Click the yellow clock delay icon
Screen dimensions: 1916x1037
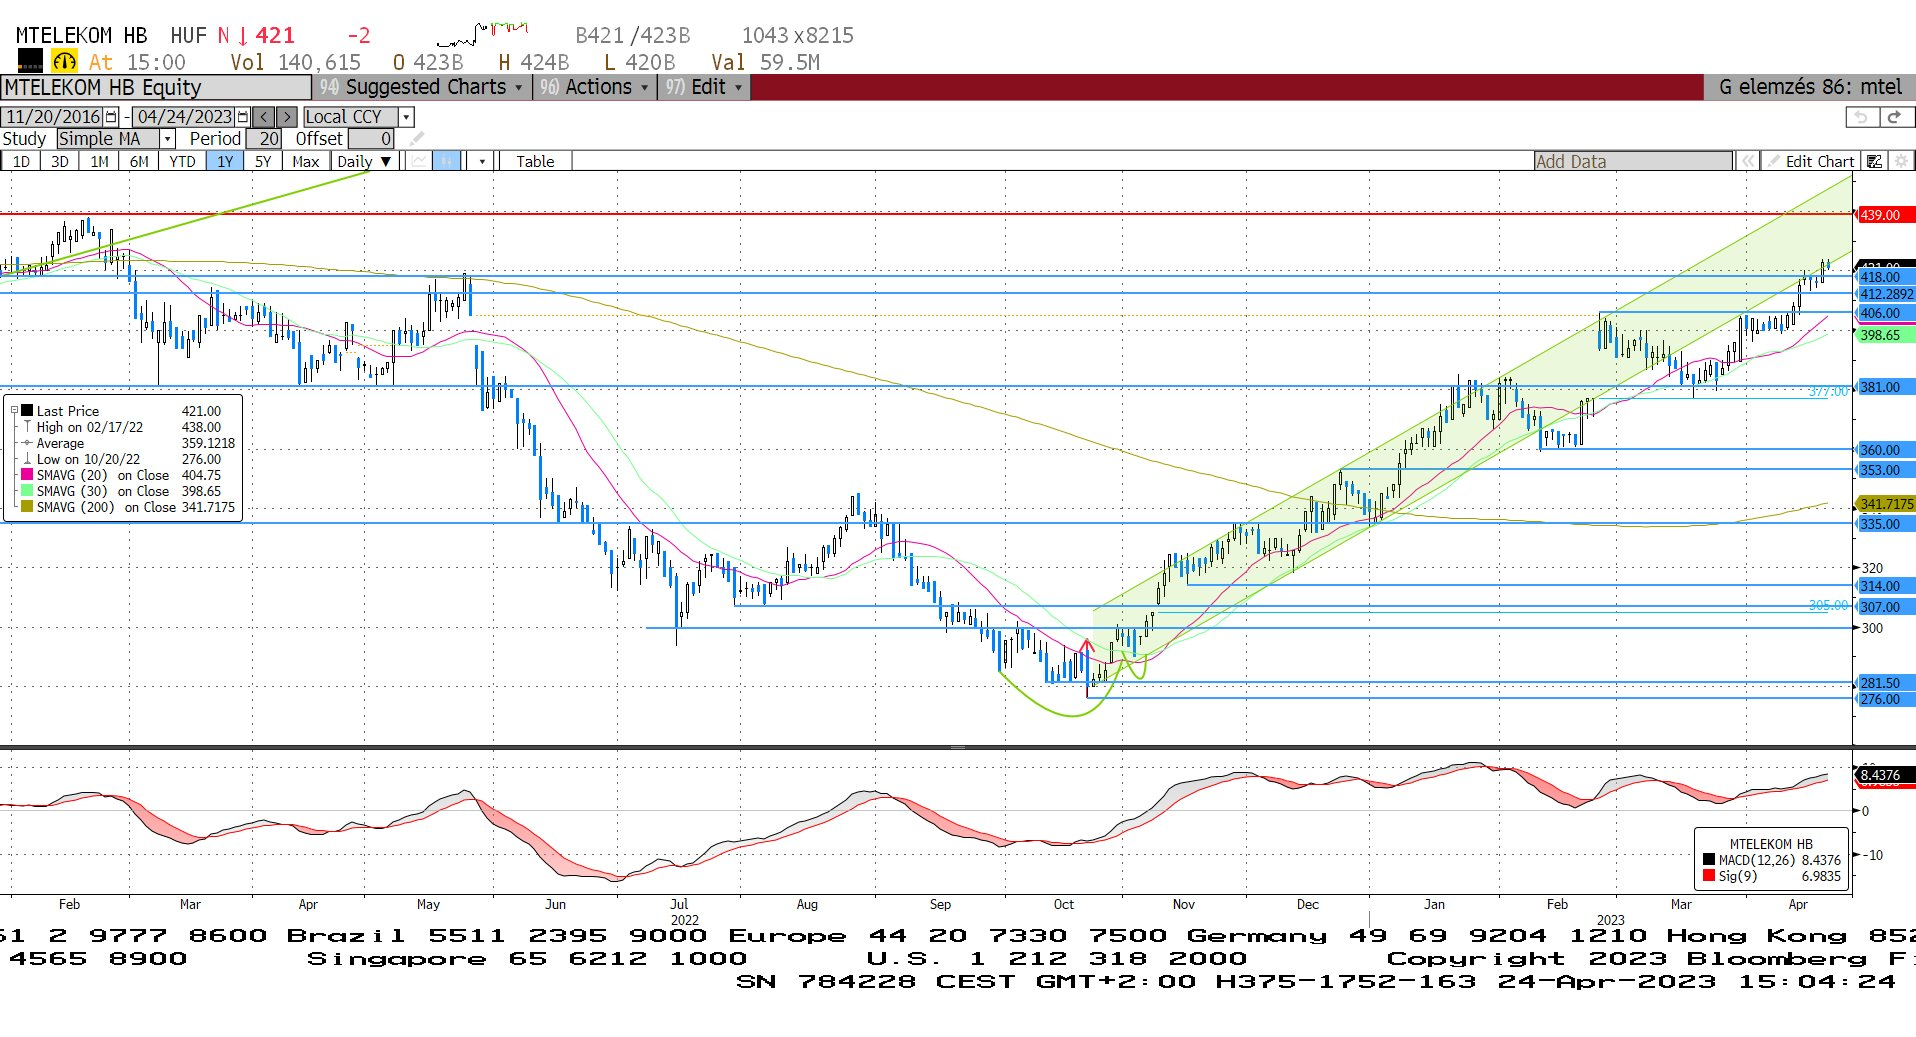point(64,61)
